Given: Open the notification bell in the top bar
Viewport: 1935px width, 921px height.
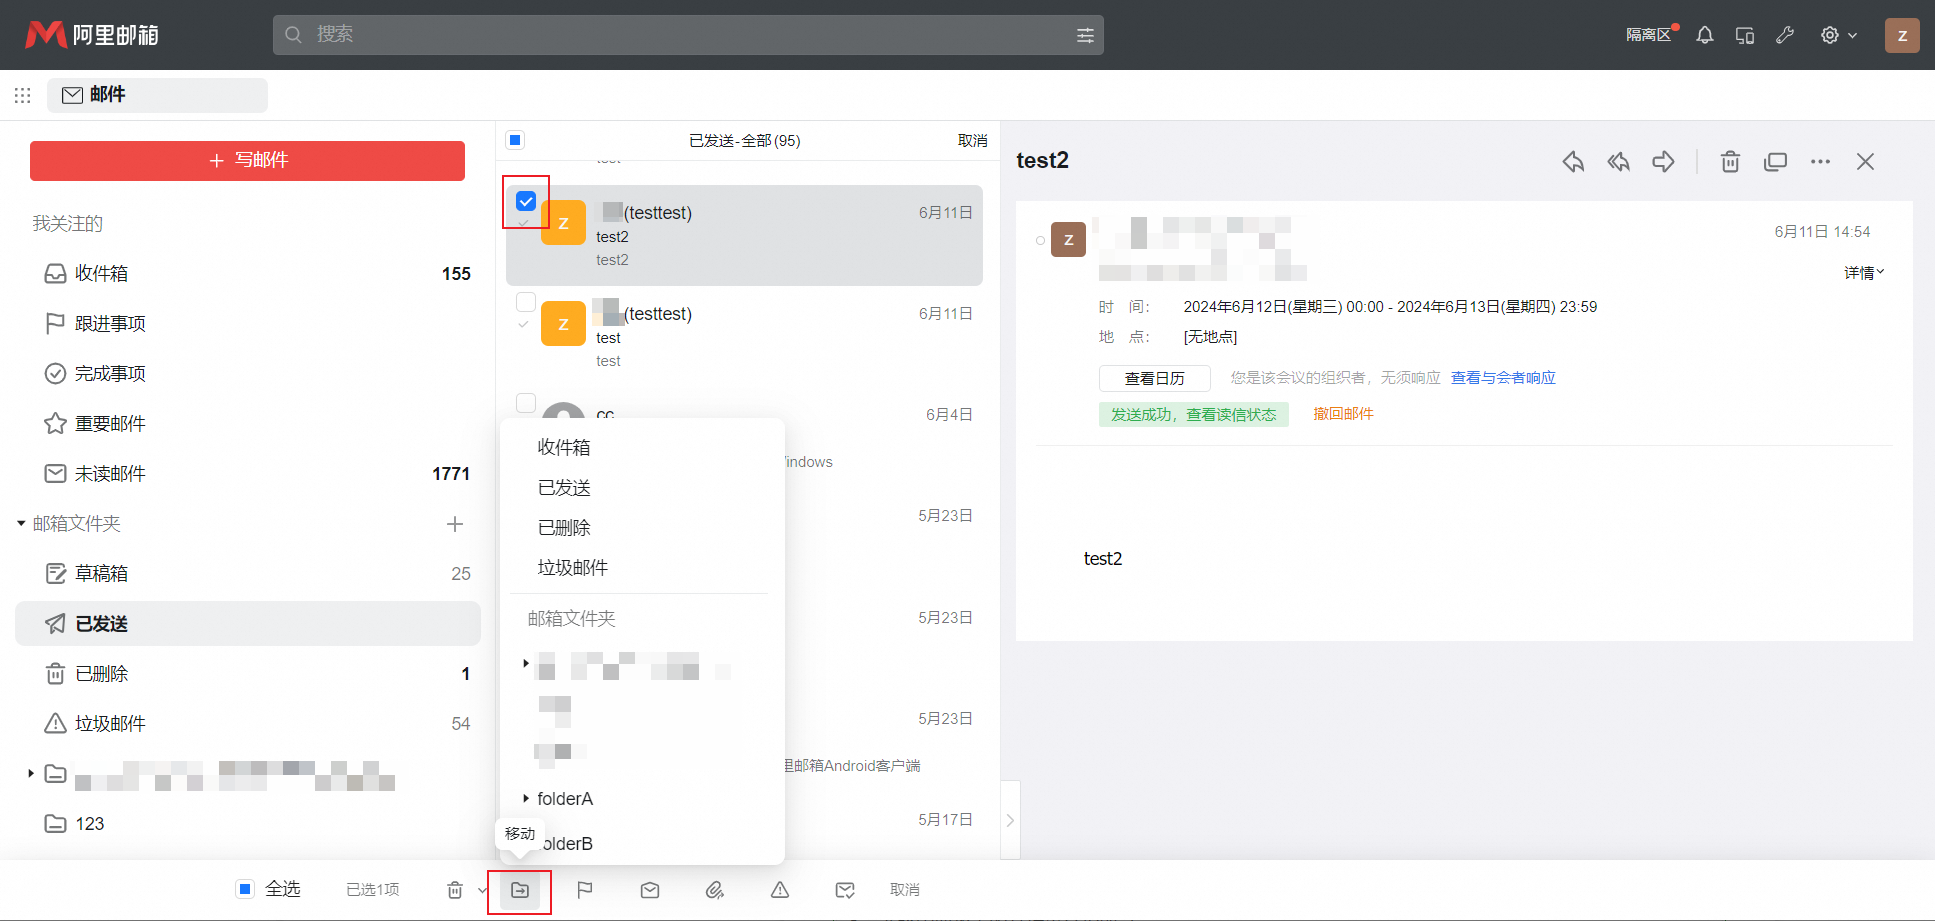Looking at the screenshot, I should click(1704, 34).
